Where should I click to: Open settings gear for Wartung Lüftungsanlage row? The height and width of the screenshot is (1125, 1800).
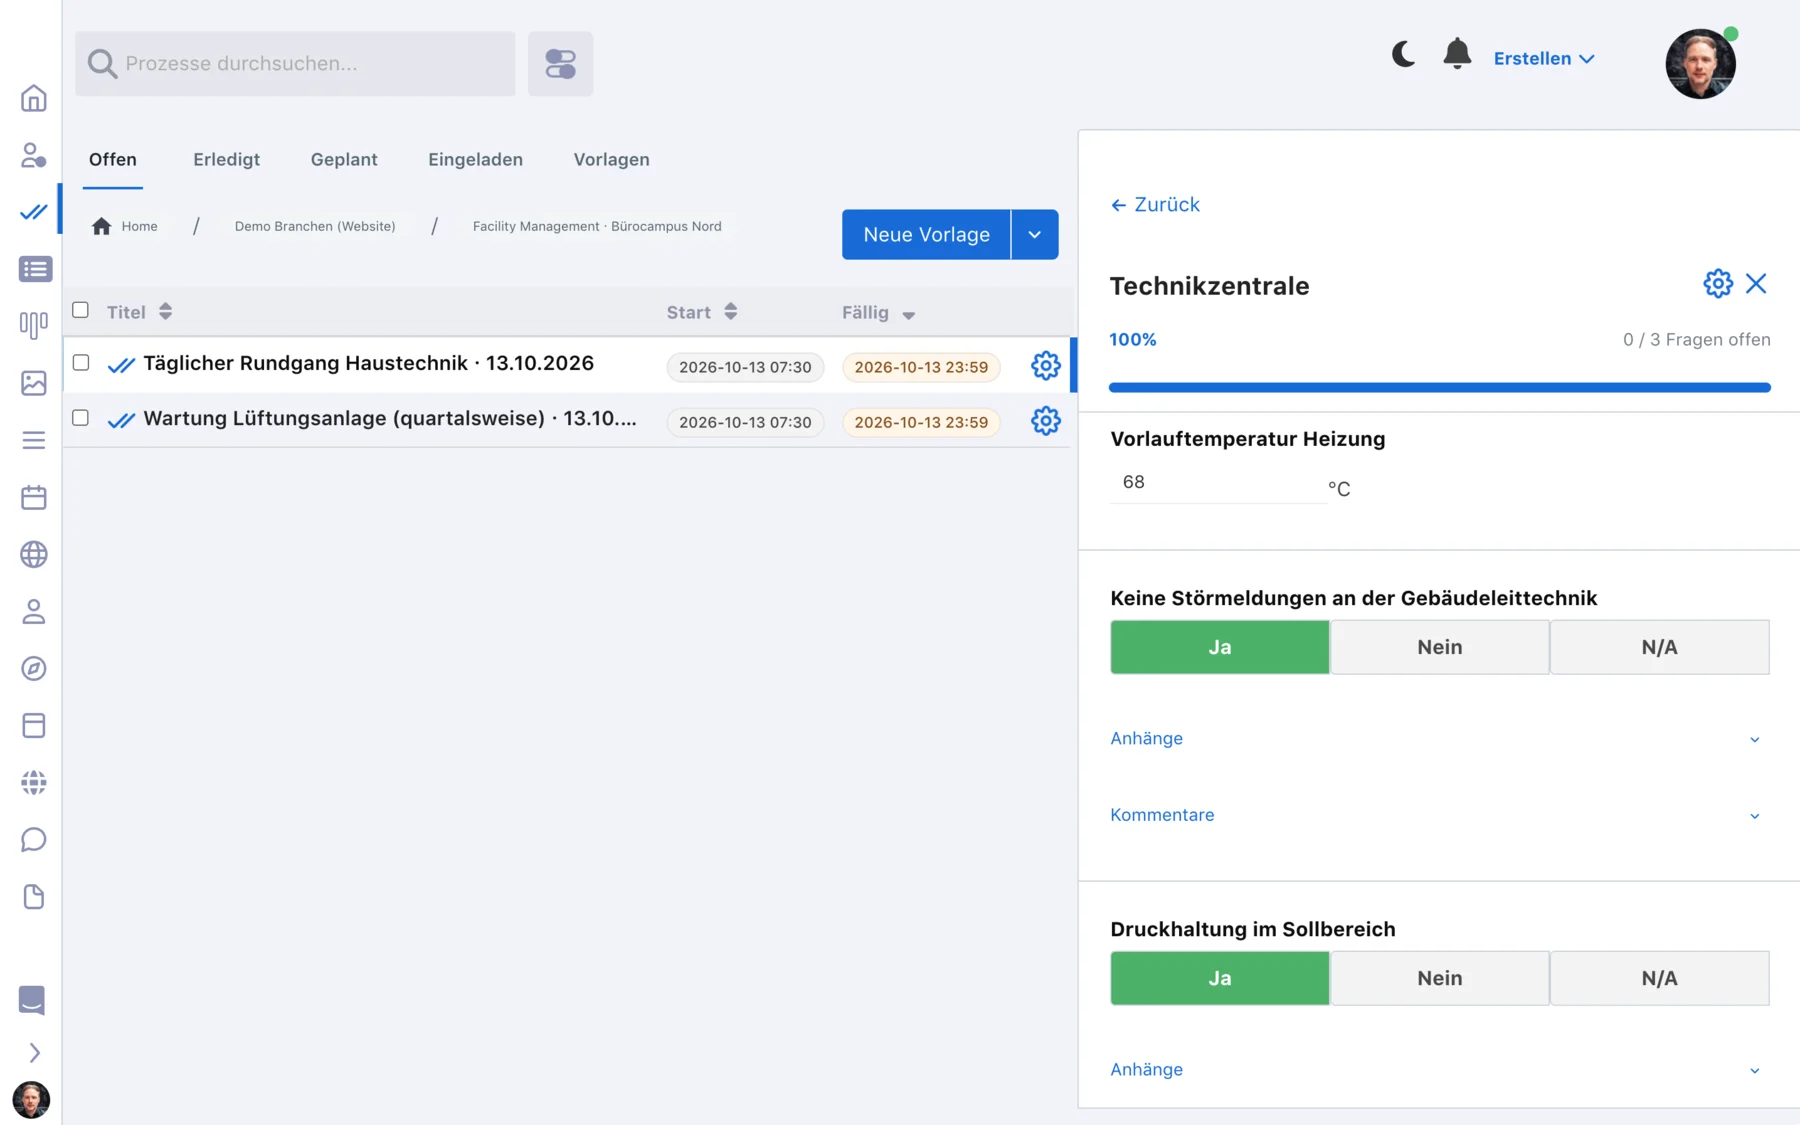[x=1045, y=421]
